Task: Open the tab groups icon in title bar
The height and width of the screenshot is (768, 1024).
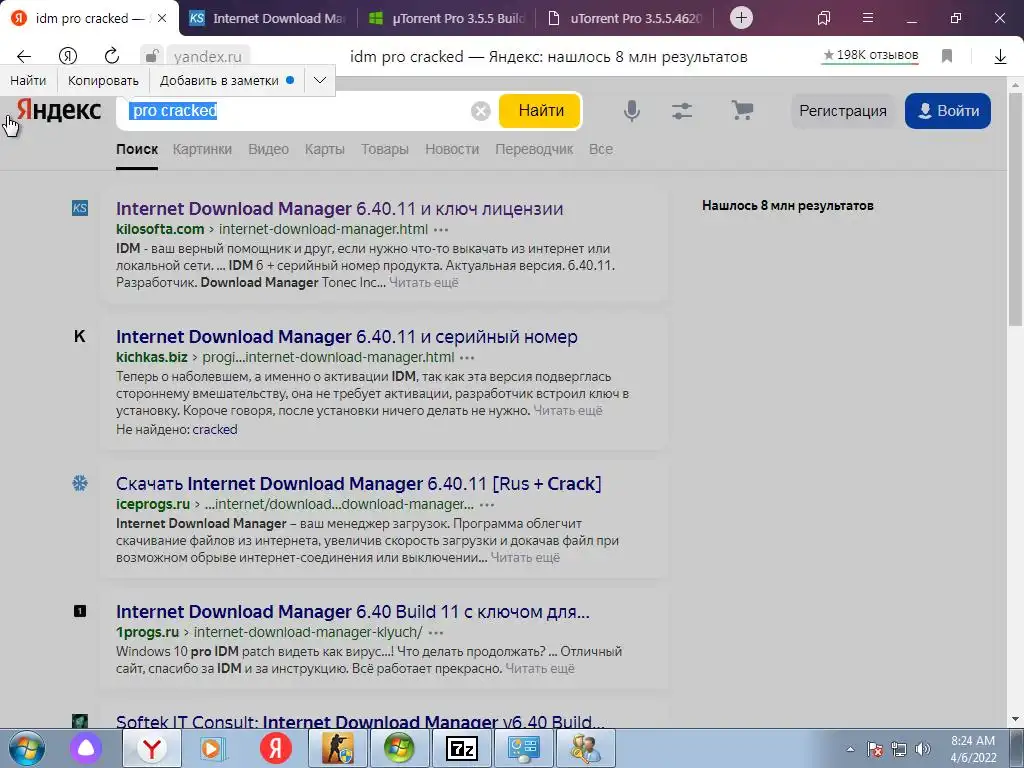Action: click(x=824, y=18)
